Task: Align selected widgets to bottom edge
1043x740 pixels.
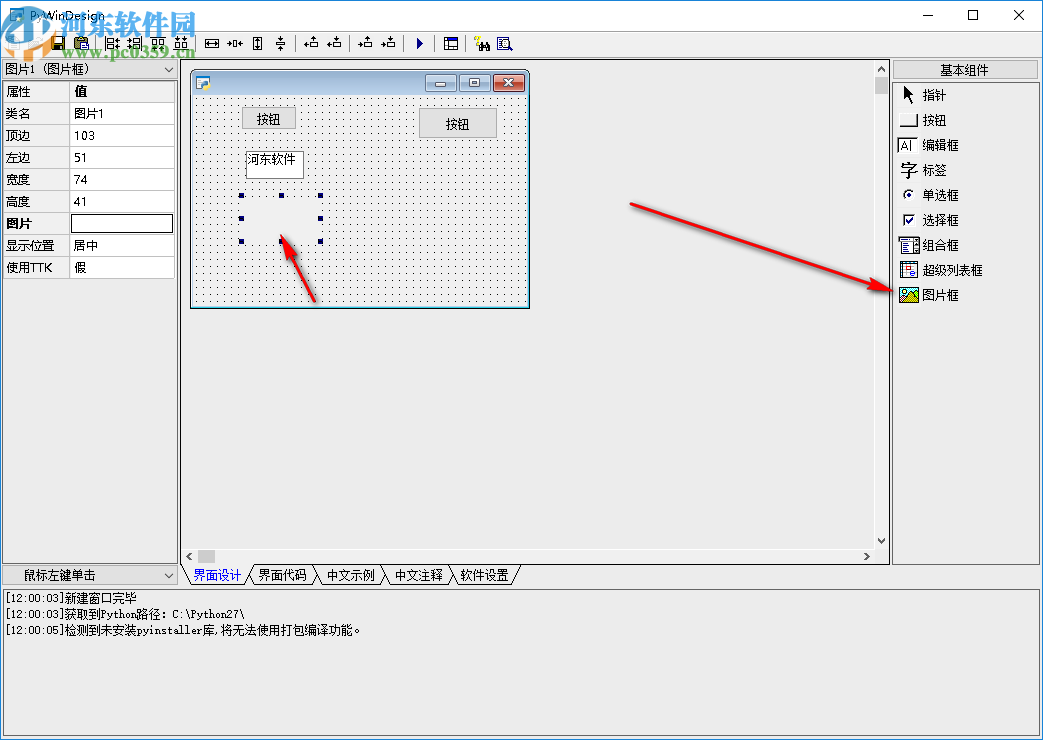Action: pos(181,43)
